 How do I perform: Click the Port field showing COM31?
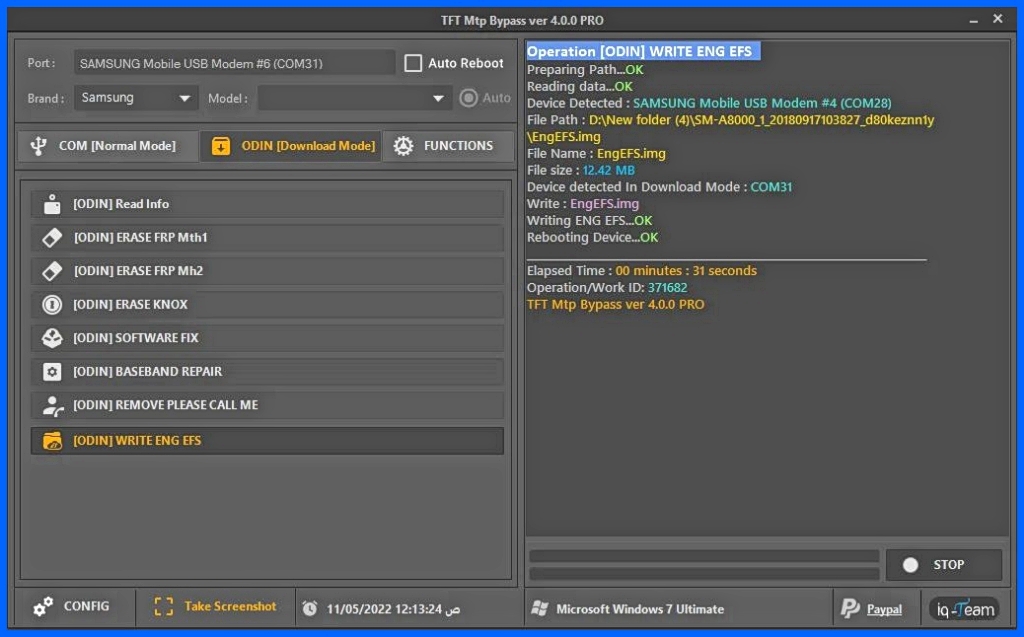coord(234,63)
